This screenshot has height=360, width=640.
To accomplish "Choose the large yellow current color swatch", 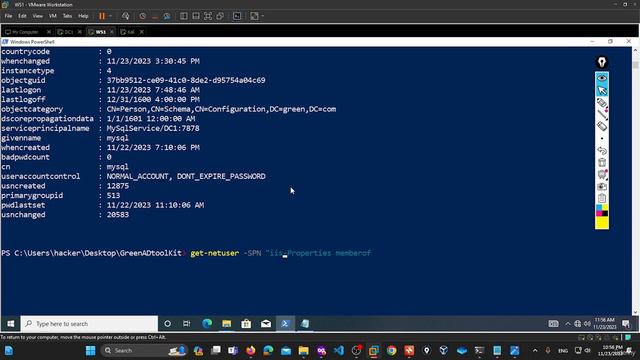I will pos(602,222).
